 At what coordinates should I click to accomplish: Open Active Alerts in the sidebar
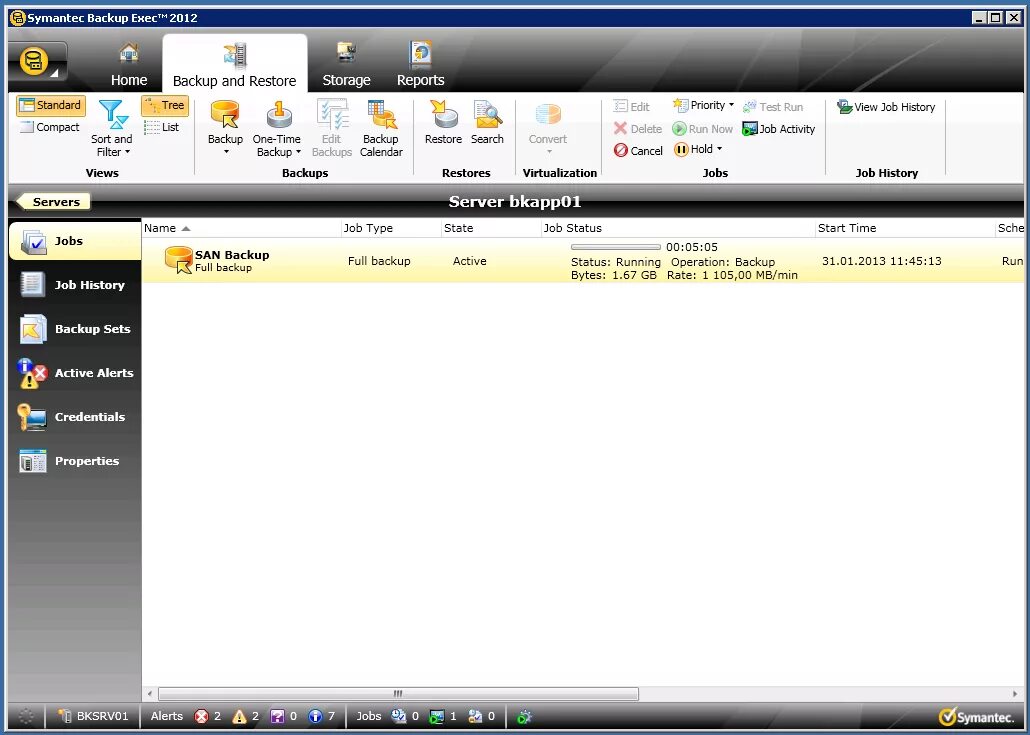click(x=76, y=373)
